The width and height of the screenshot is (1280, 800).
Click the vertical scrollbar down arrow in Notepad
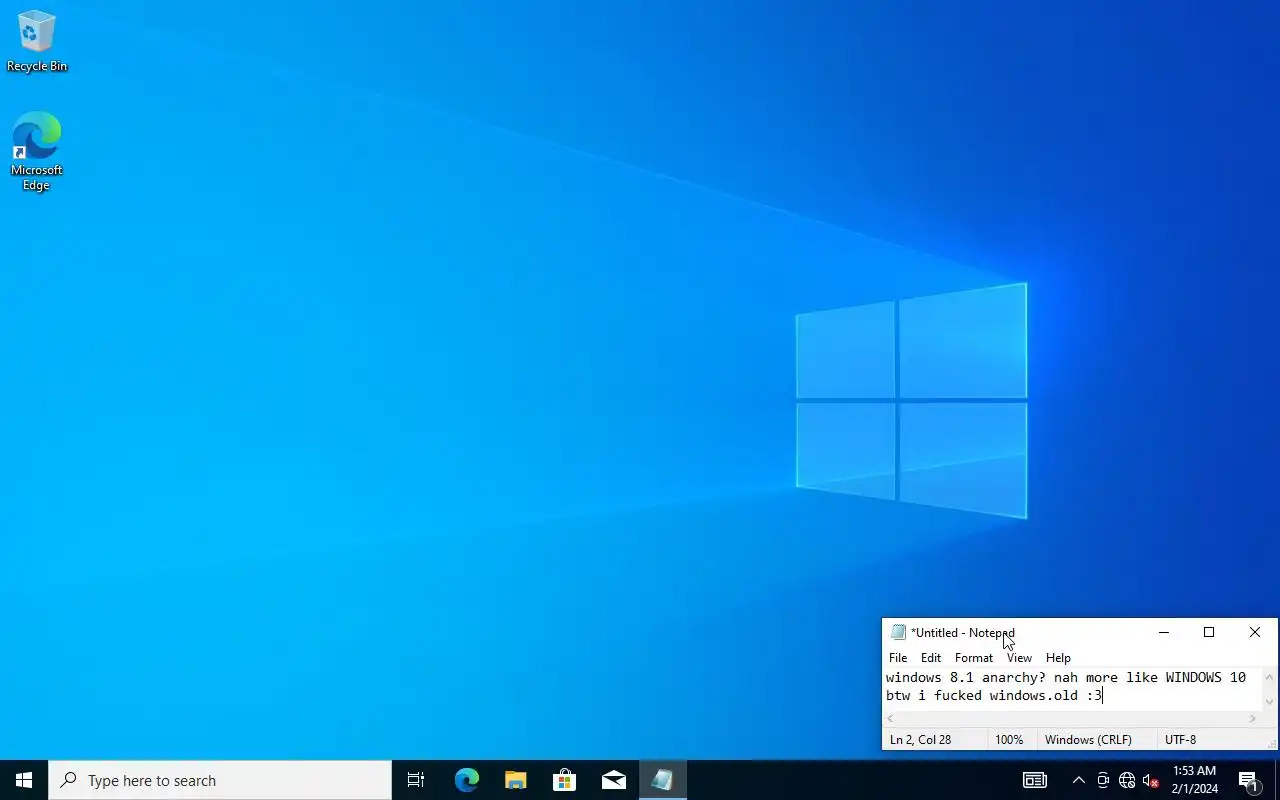click(x=1269, y=702)
